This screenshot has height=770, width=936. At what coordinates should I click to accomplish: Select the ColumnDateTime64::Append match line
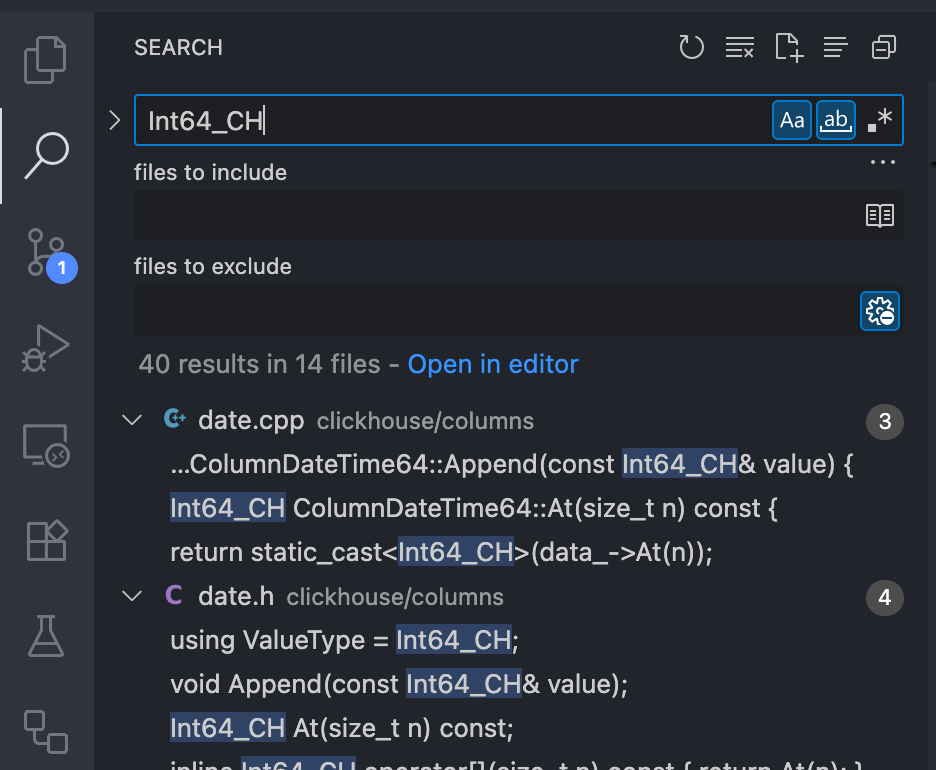click(x=512, y=464)
